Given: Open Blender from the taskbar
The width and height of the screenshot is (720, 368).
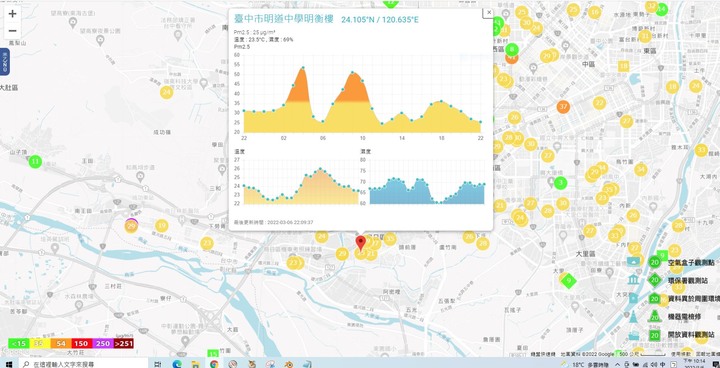Looking at the screenshot, I should pyautogui.click(x=289, y=364).
